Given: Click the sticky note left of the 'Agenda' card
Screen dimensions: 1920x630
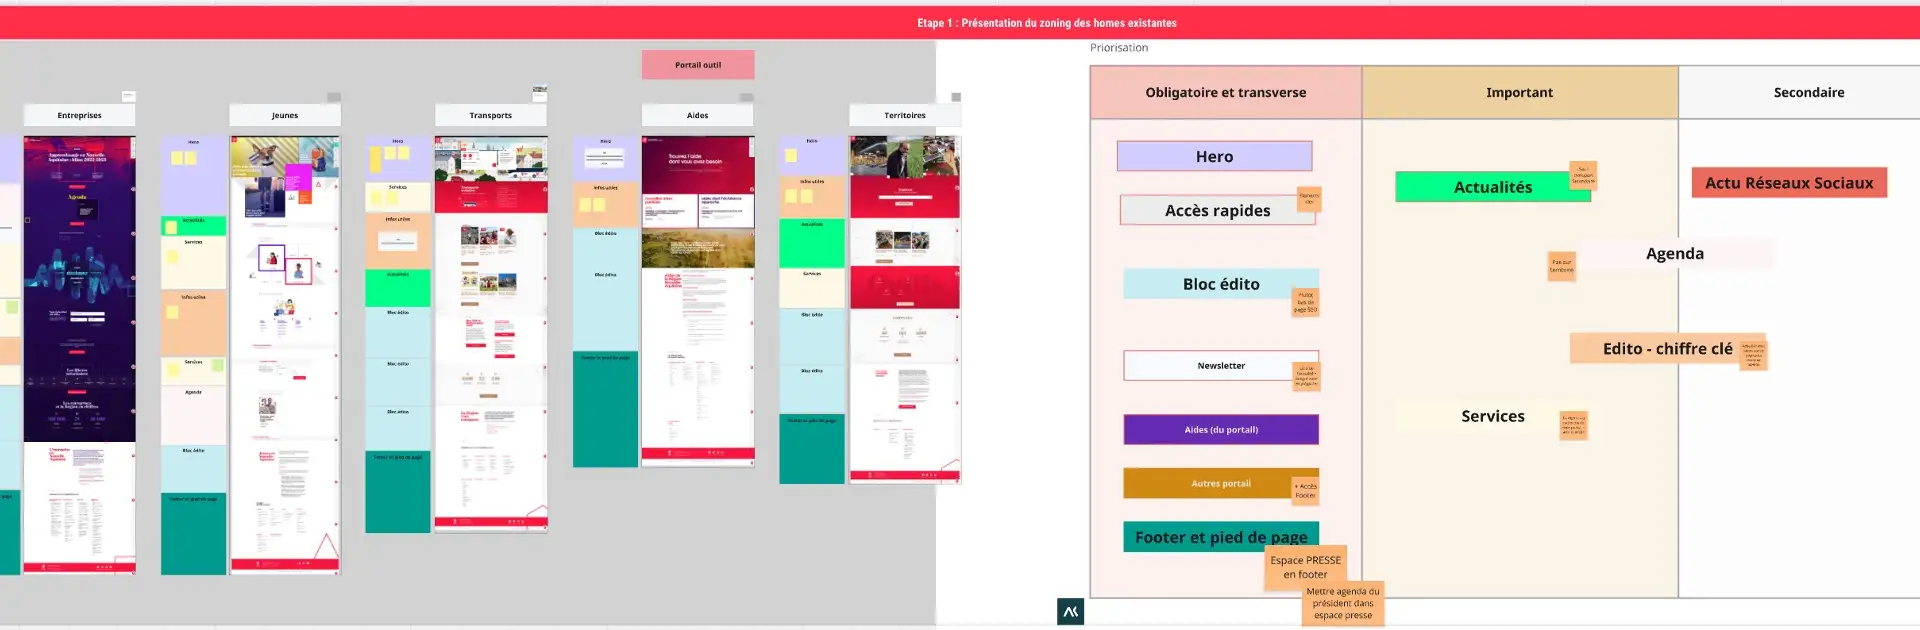Looking at the screenshot, I should pos(1562,266).
